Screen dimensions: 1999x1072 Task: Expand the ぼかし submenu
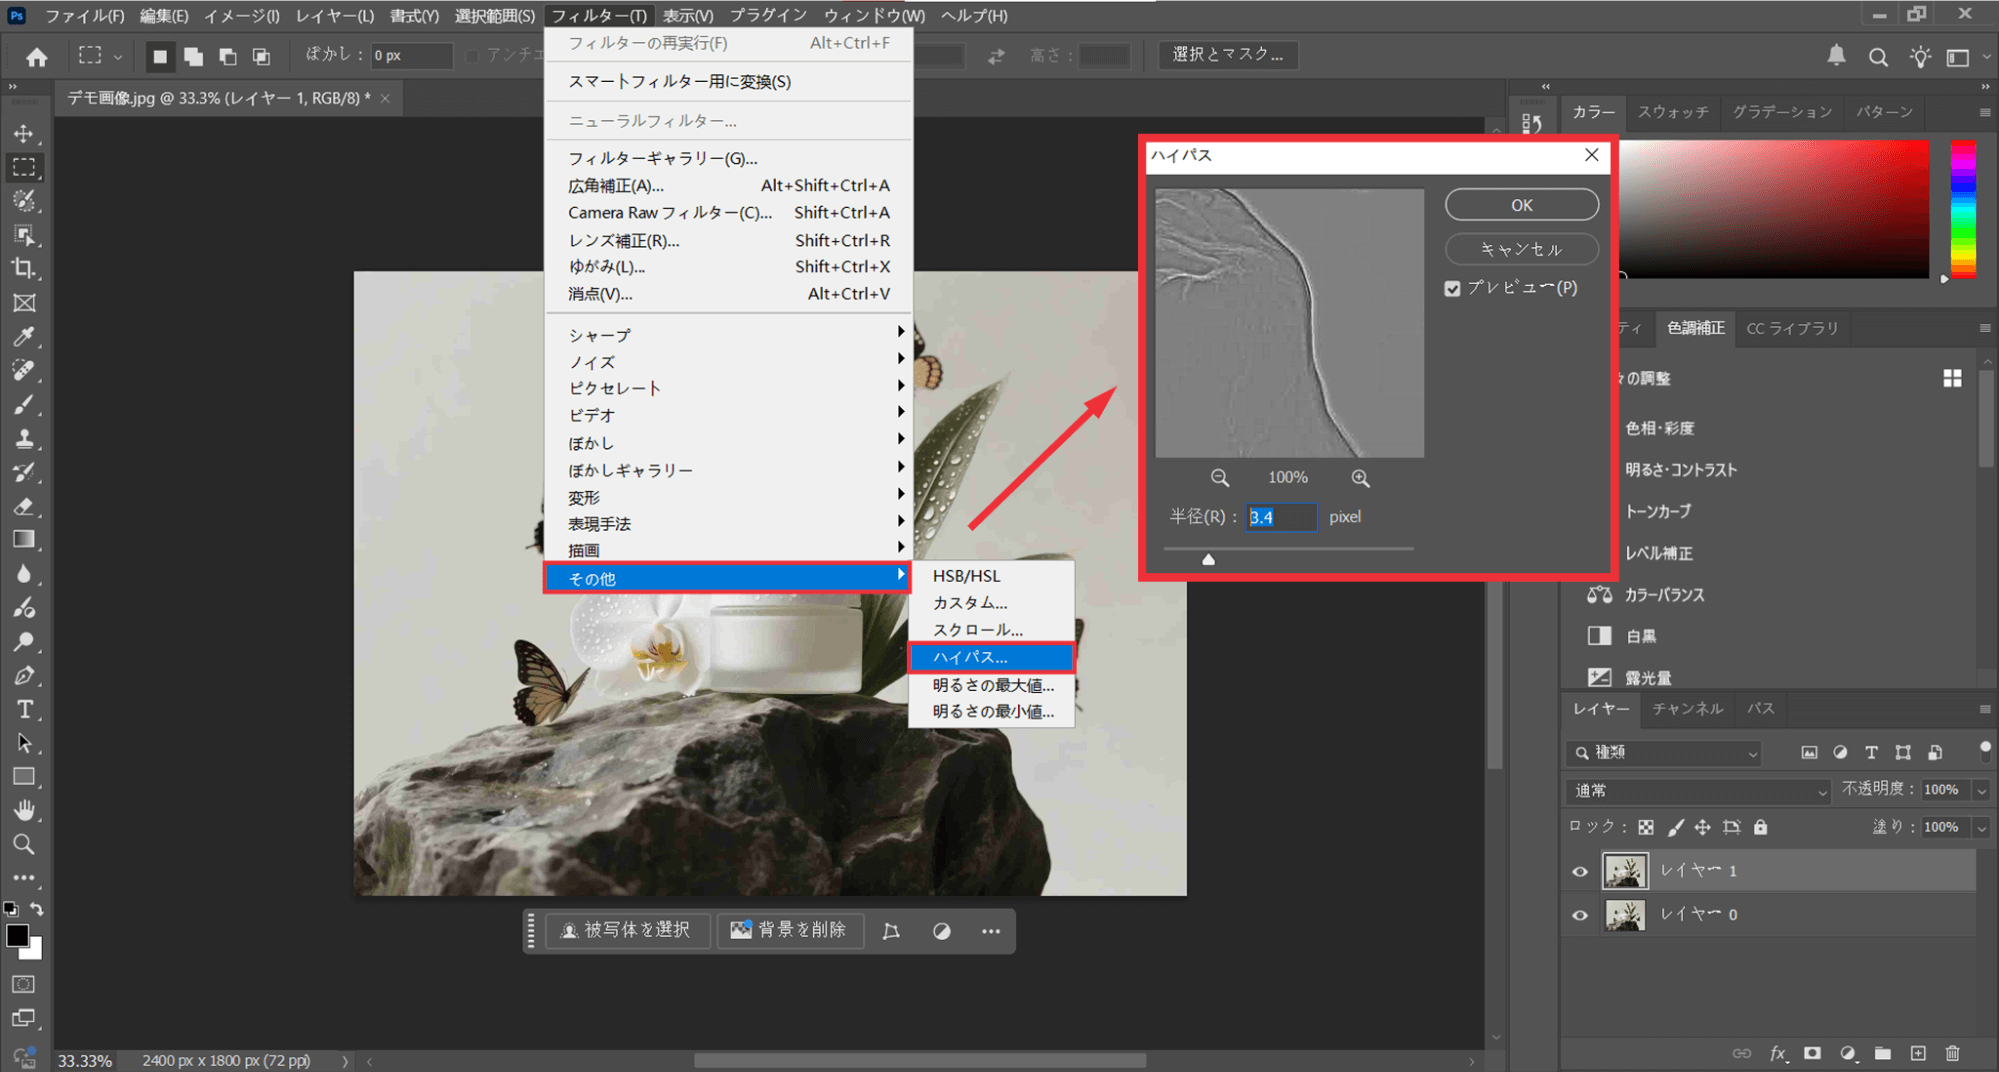728,442
